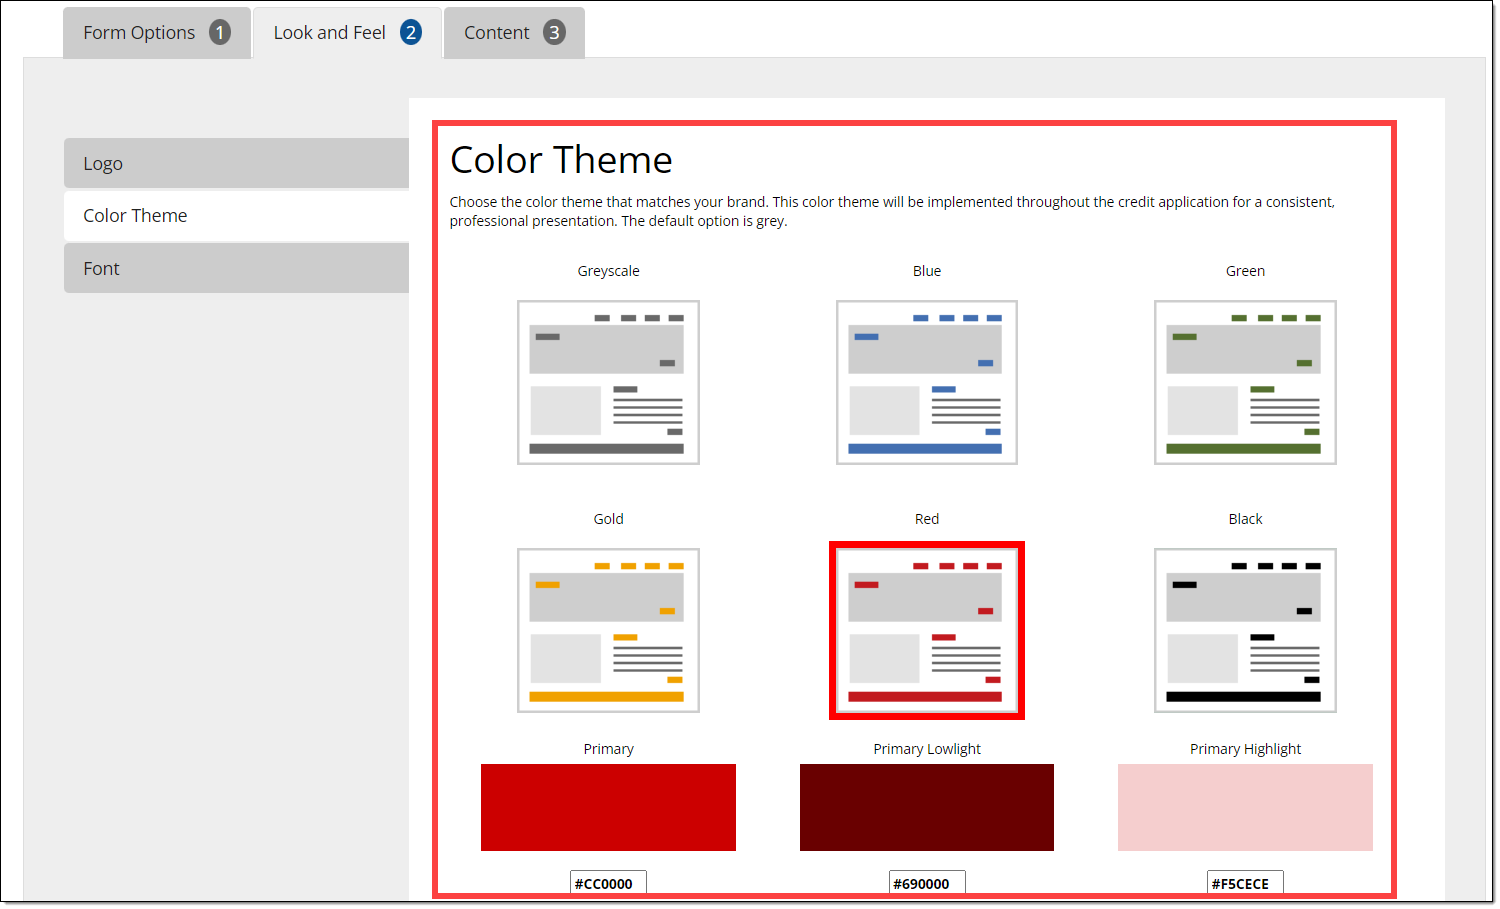Click the Look and Feel tab
This screenshot has width=1500, height=909.
(x=330, y=33)
